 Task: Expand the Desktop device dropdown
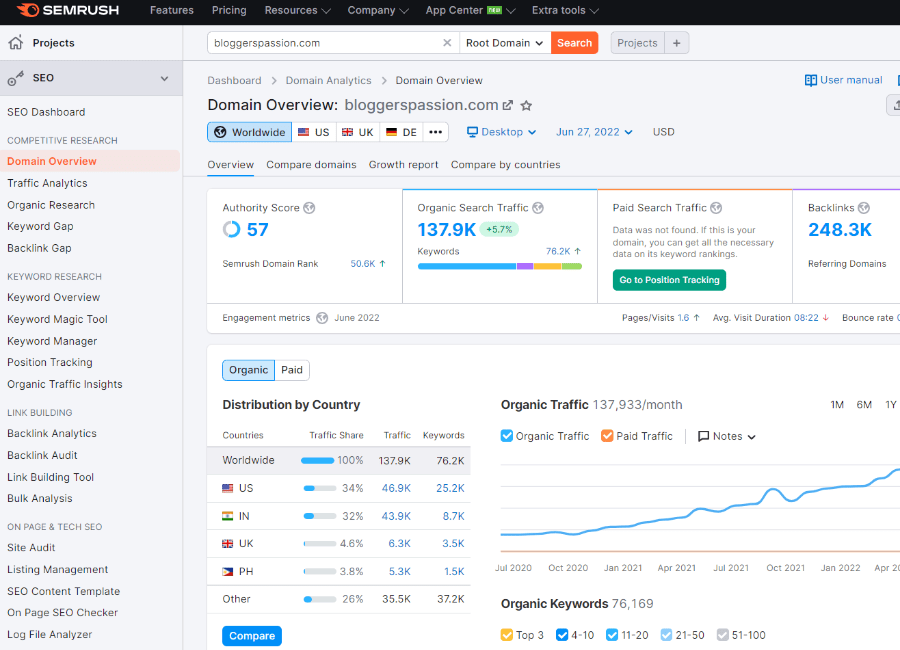point(502,132)
